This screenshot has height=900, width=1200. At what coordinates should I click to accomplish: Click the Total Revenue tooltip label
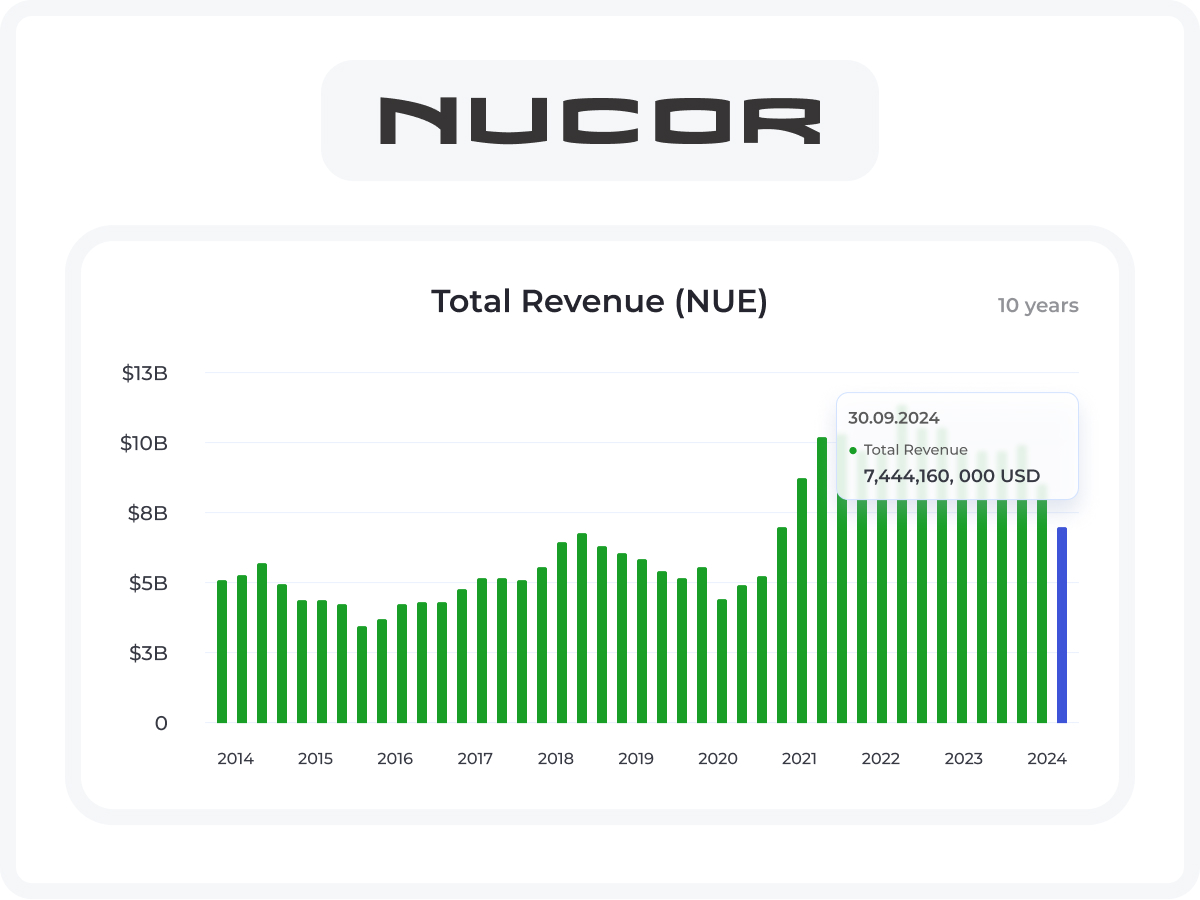(x=916, y=450)
